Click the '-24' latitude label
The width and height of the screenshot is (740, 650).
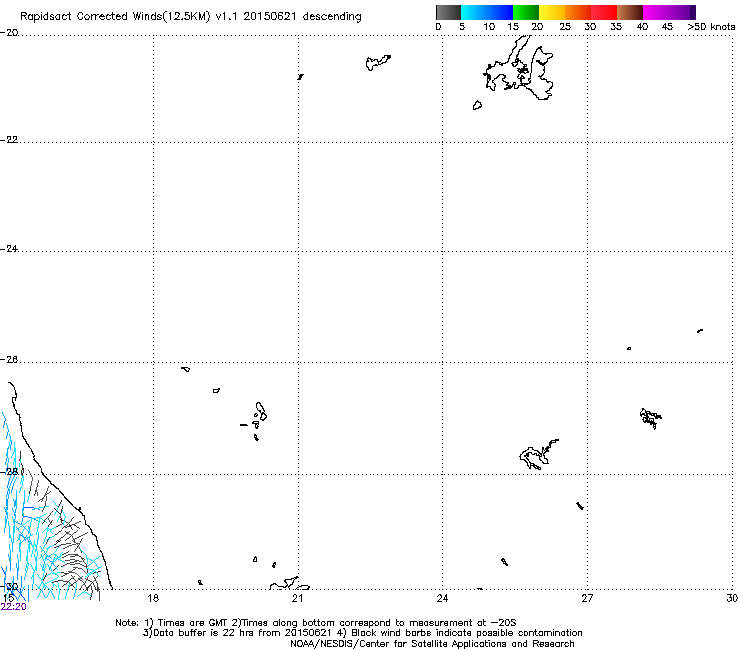point(9,249)
